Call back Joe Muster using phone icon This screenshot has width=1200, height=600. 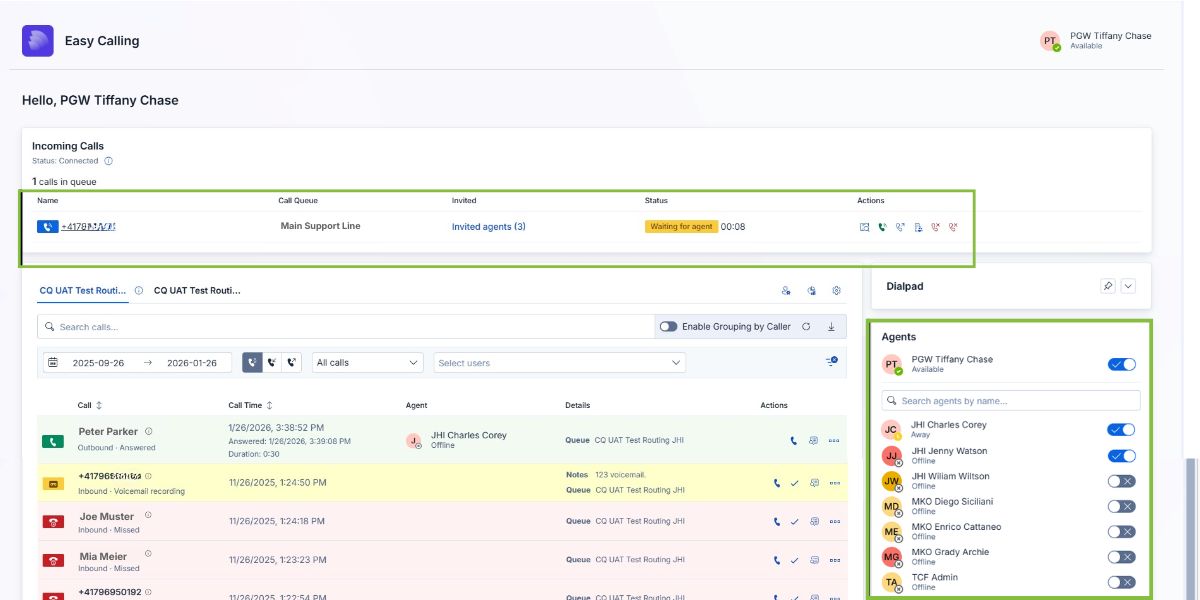coord(775,521)
